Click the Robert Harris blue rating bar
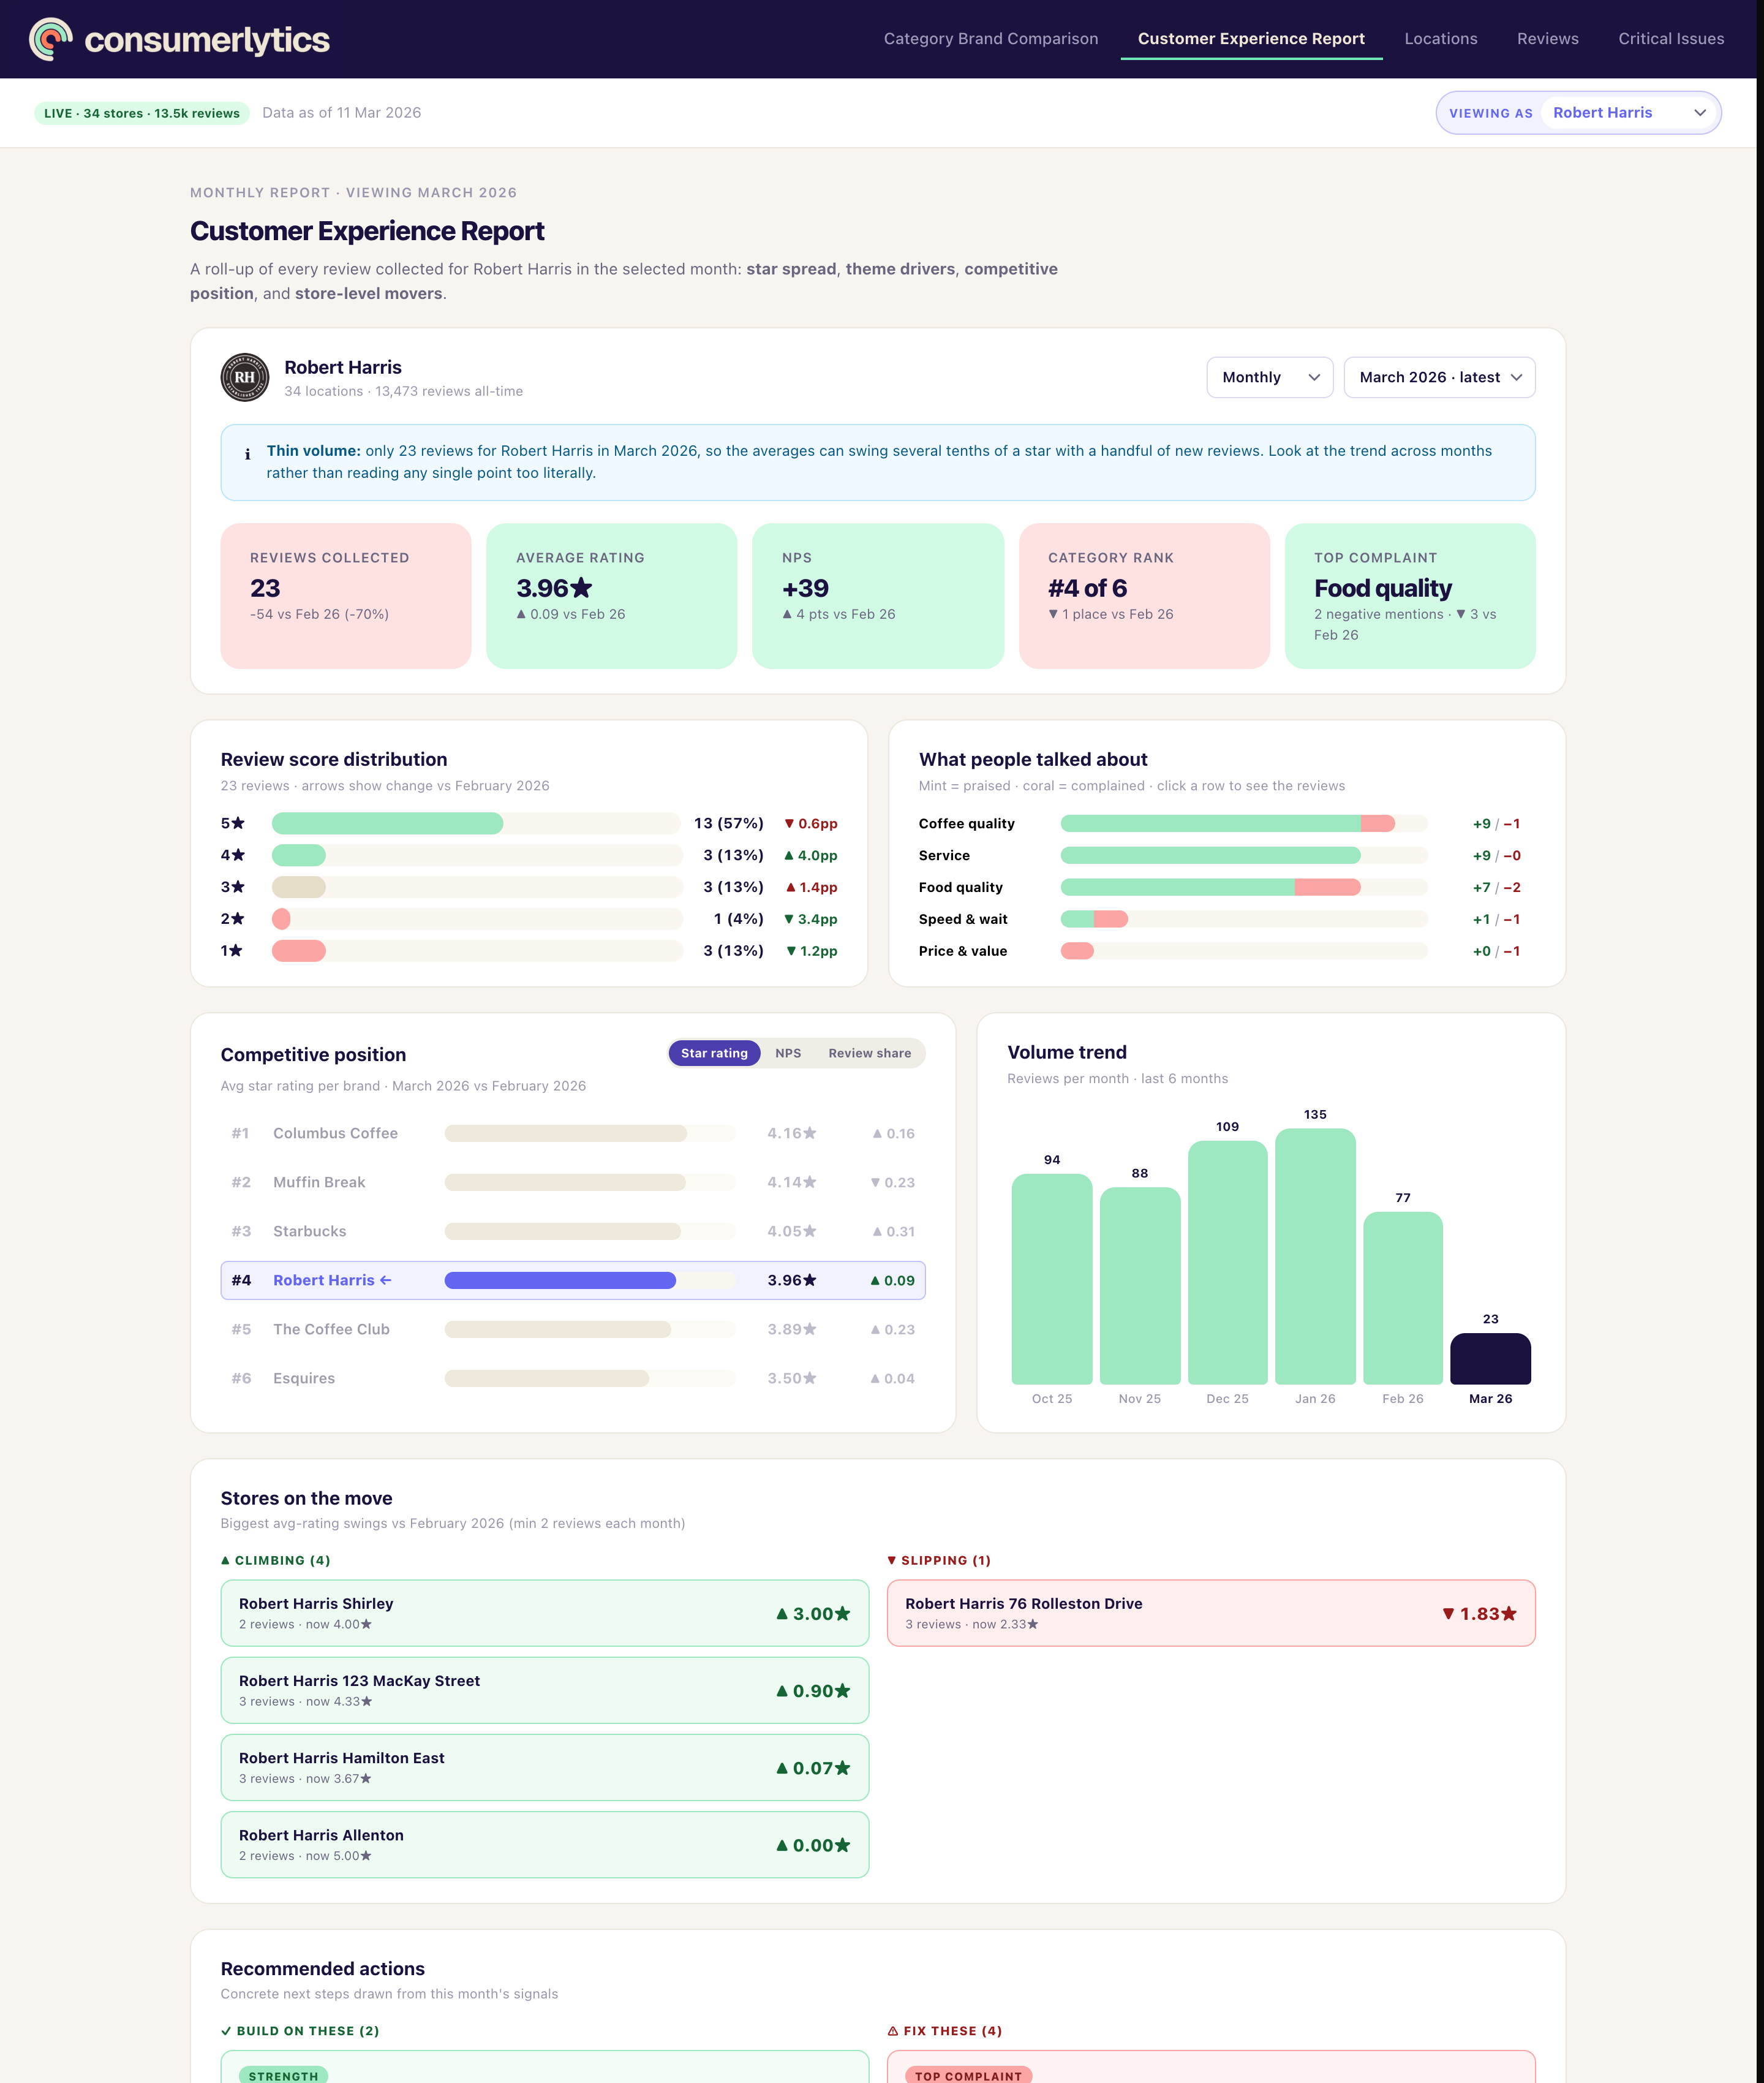The image size is (1764, 2083). 560,1280
